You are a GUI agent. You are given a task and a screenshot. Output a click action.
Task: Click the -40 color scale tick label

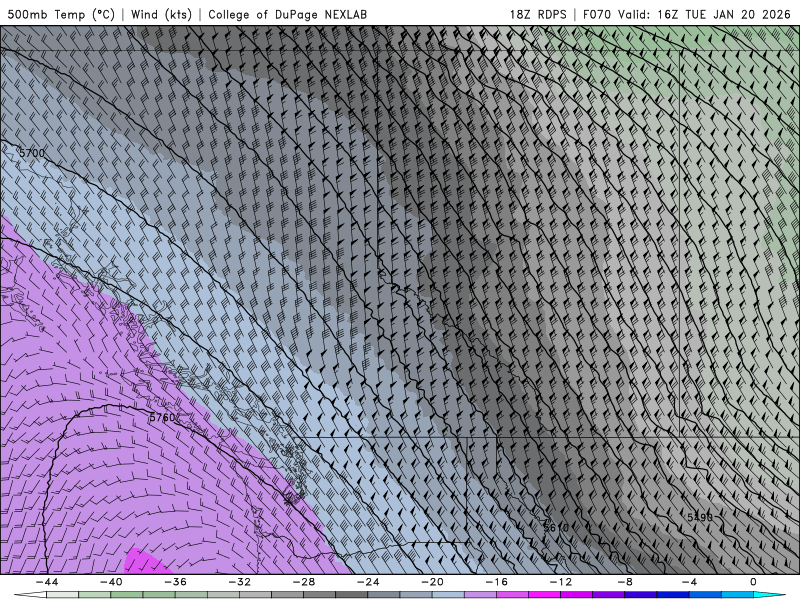pyautogui.click(x=111, y=582)
